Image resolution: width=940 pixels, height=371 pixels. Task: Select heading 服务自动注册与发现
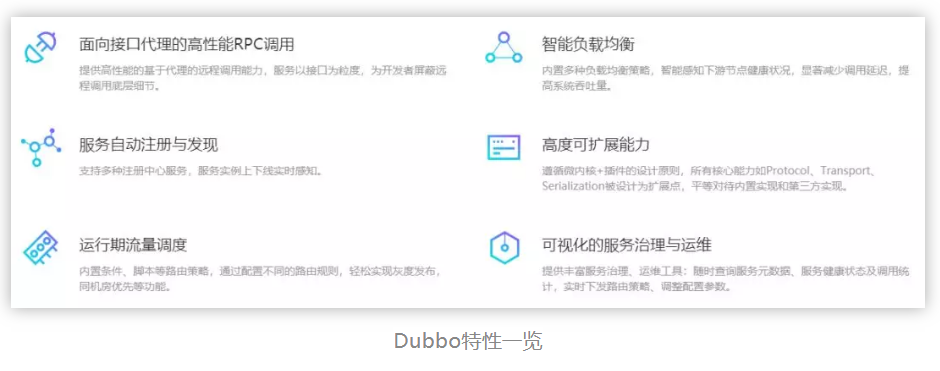point(149,144)
